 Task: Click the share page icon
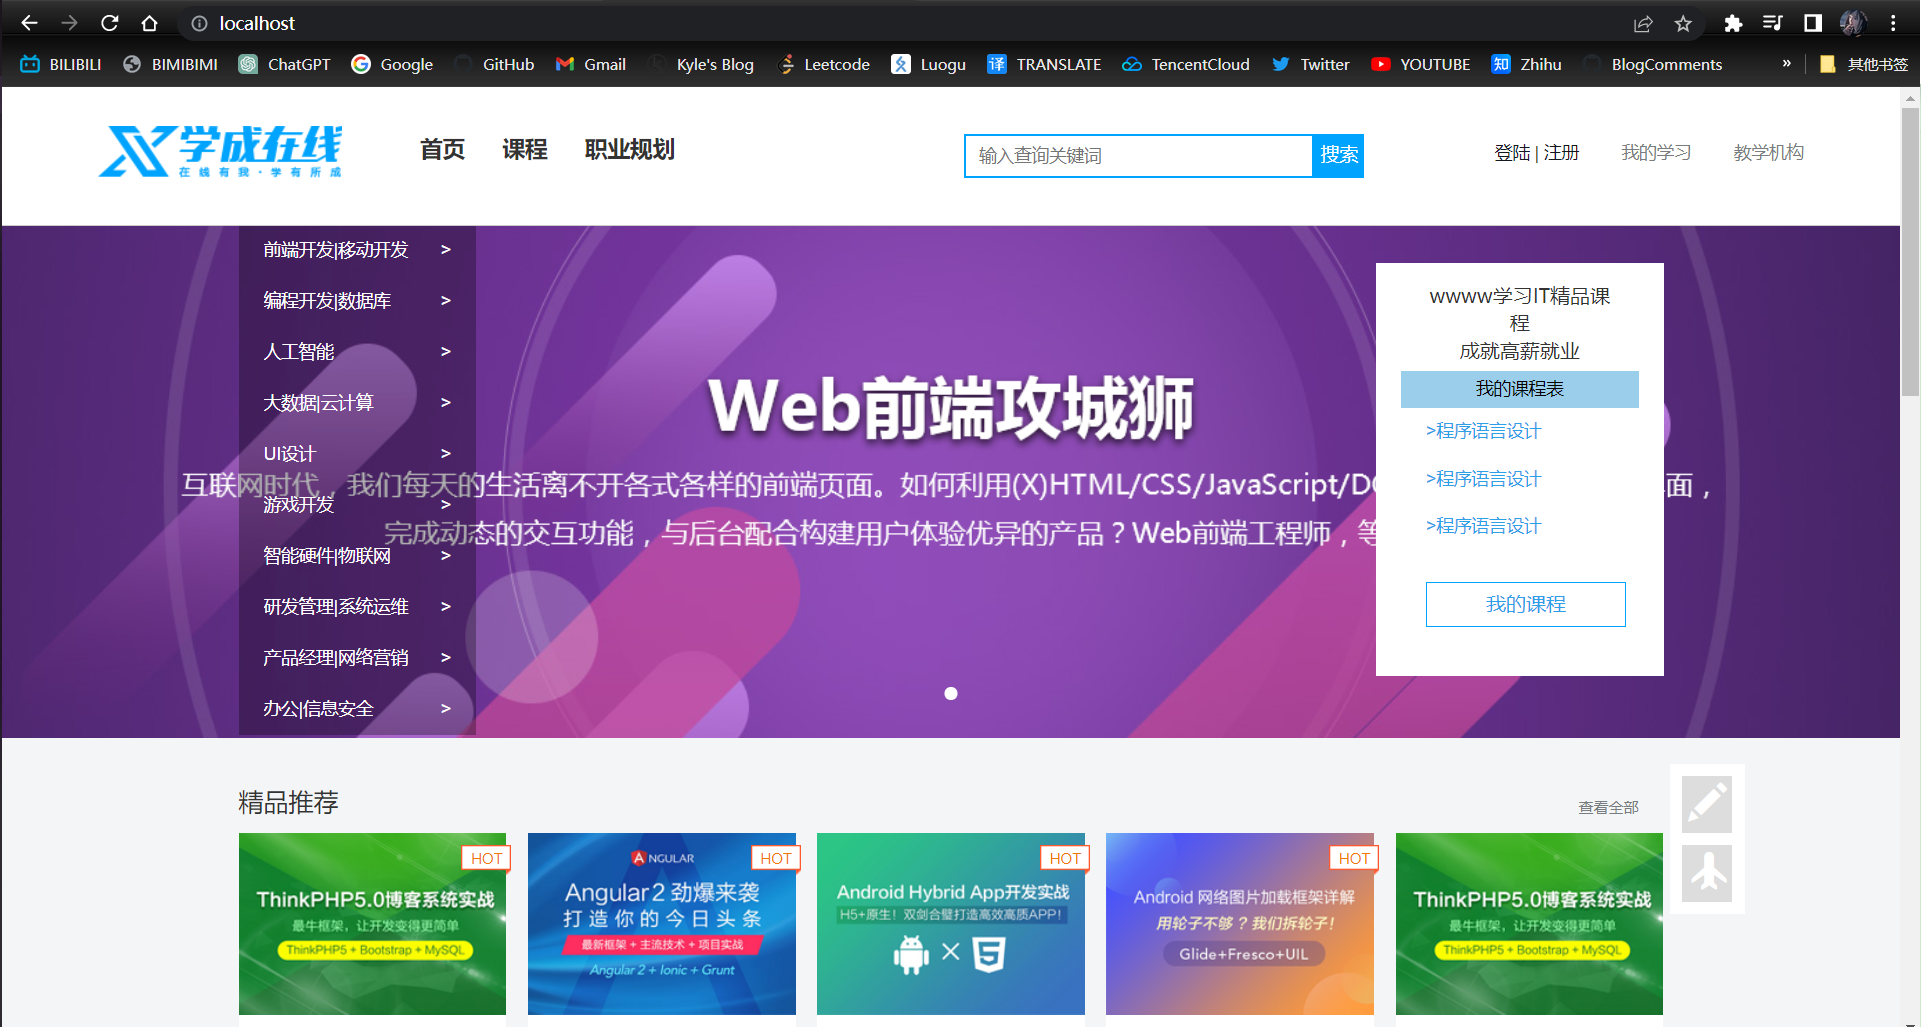(1643, 23)
